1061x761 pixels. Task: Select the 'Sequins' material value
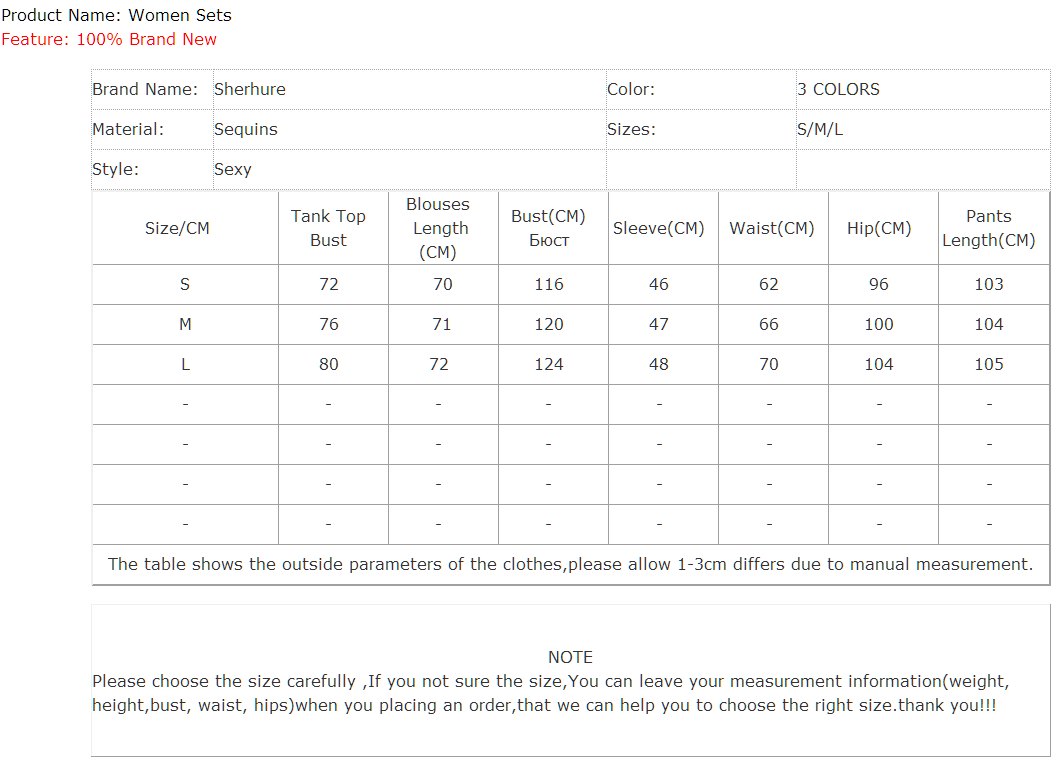point(246,129)
